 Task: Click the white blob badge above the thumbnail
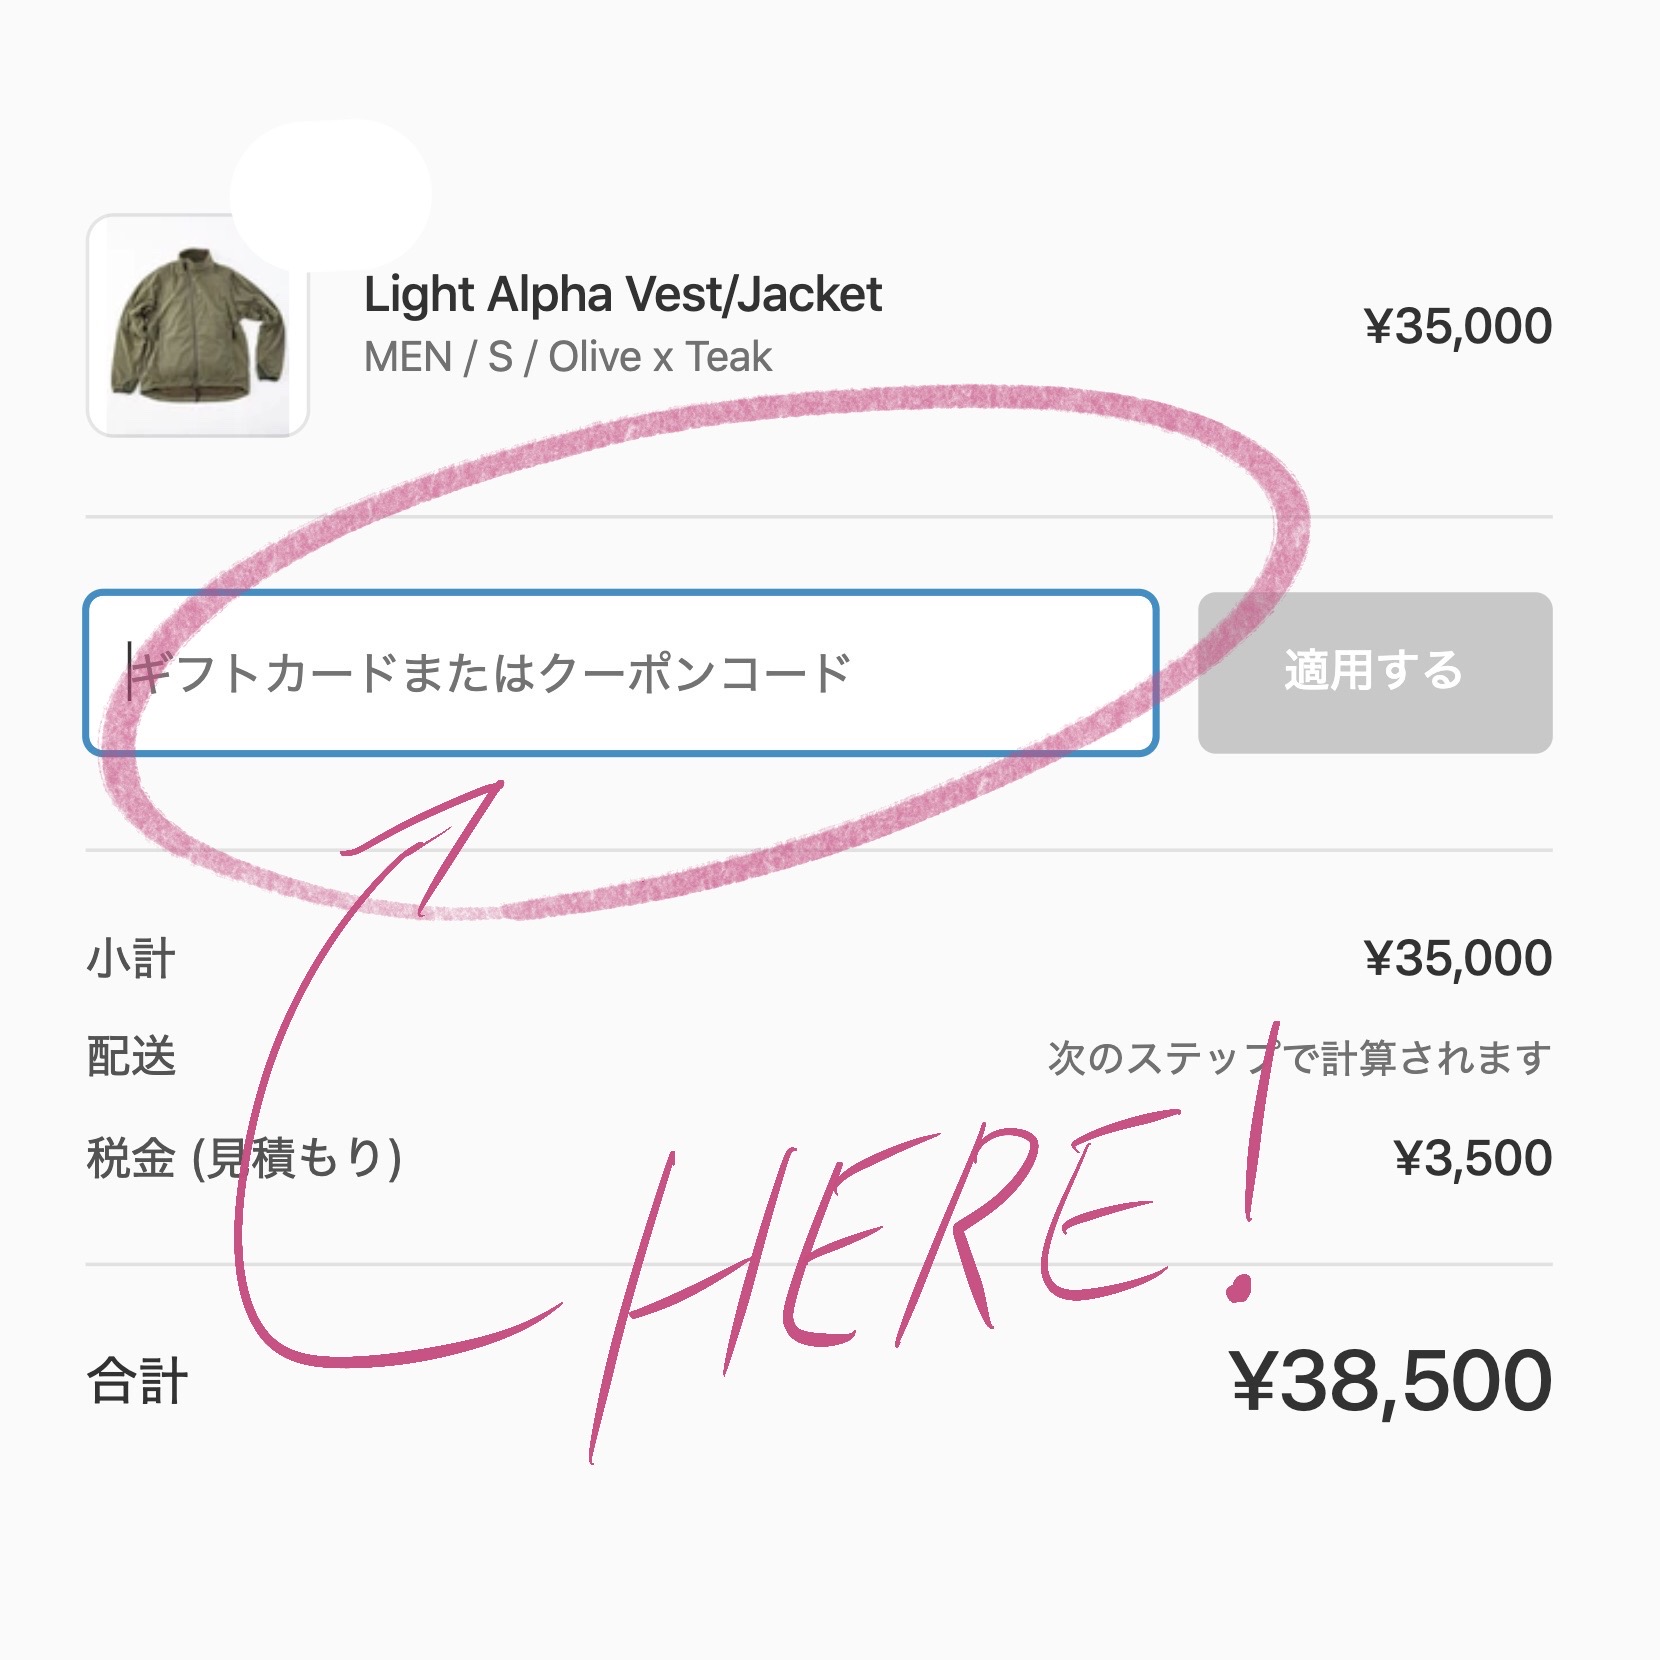[331, 195]
